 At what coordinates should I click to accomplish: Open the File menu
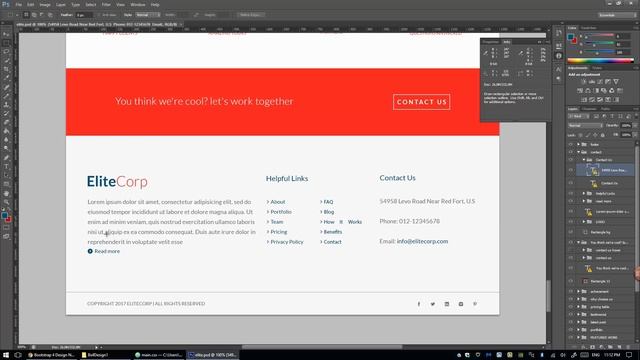(x=19, y=4)
